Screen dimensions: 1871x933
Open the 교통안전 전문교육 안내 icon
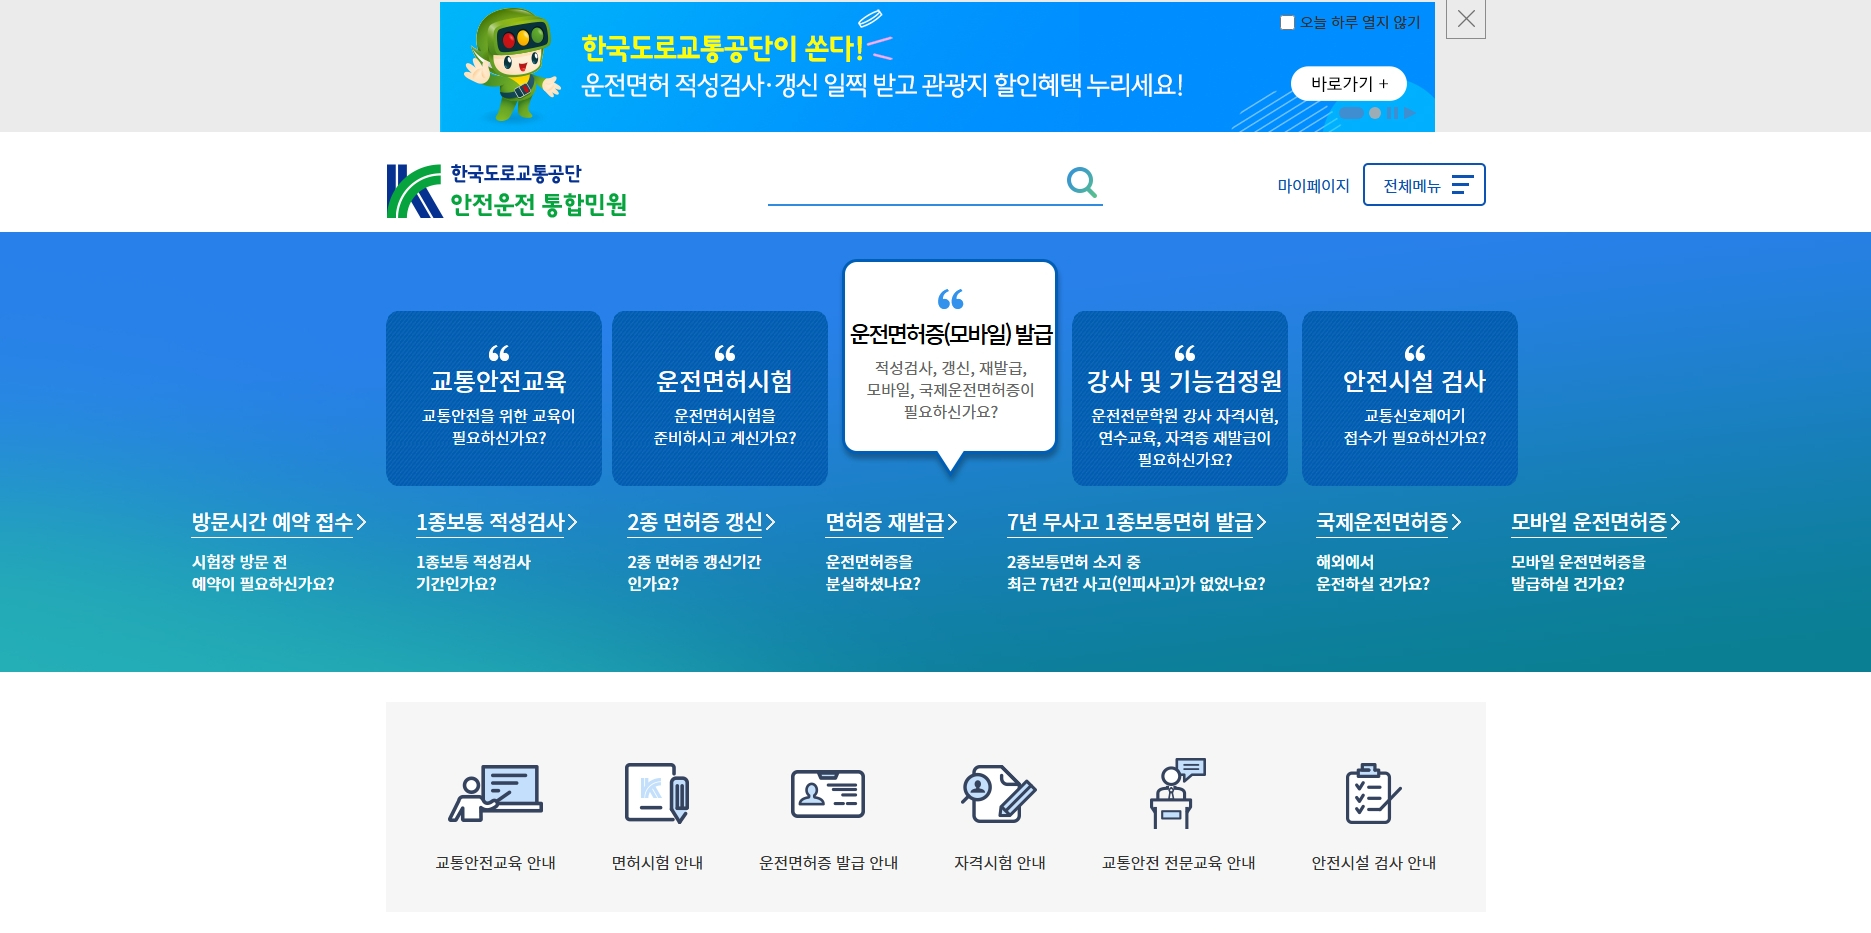pos(1178,793)
